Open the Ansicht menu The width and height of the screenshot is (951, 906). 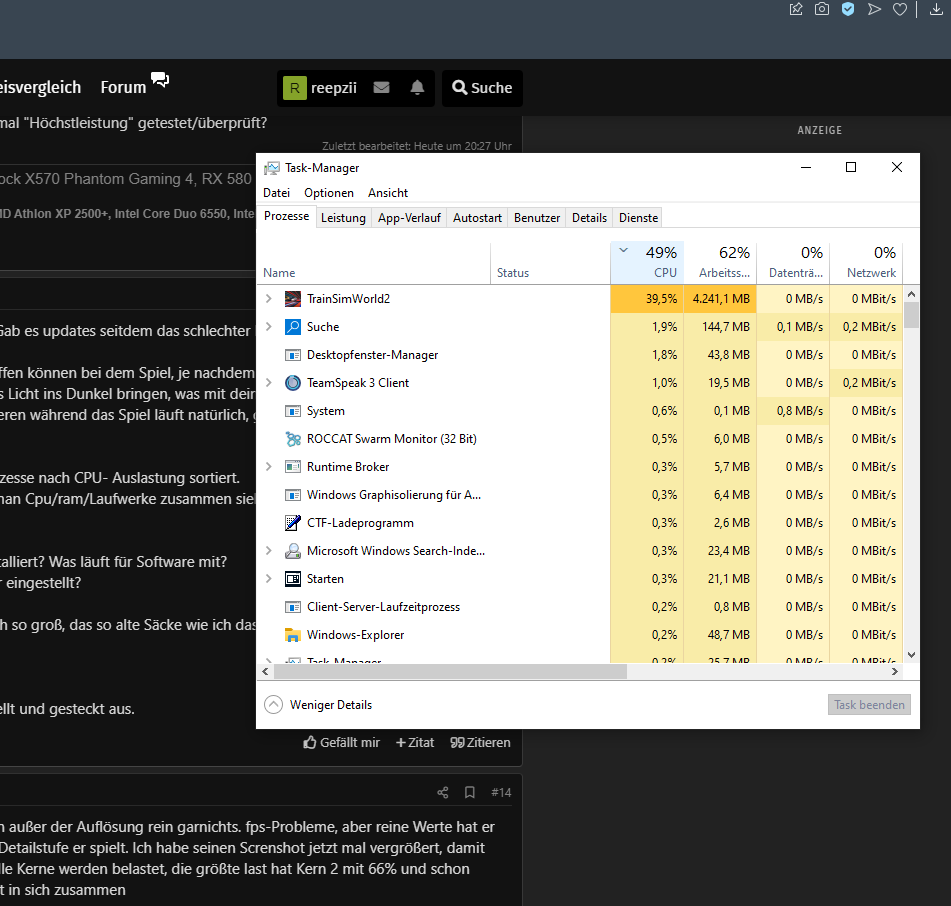388,193
